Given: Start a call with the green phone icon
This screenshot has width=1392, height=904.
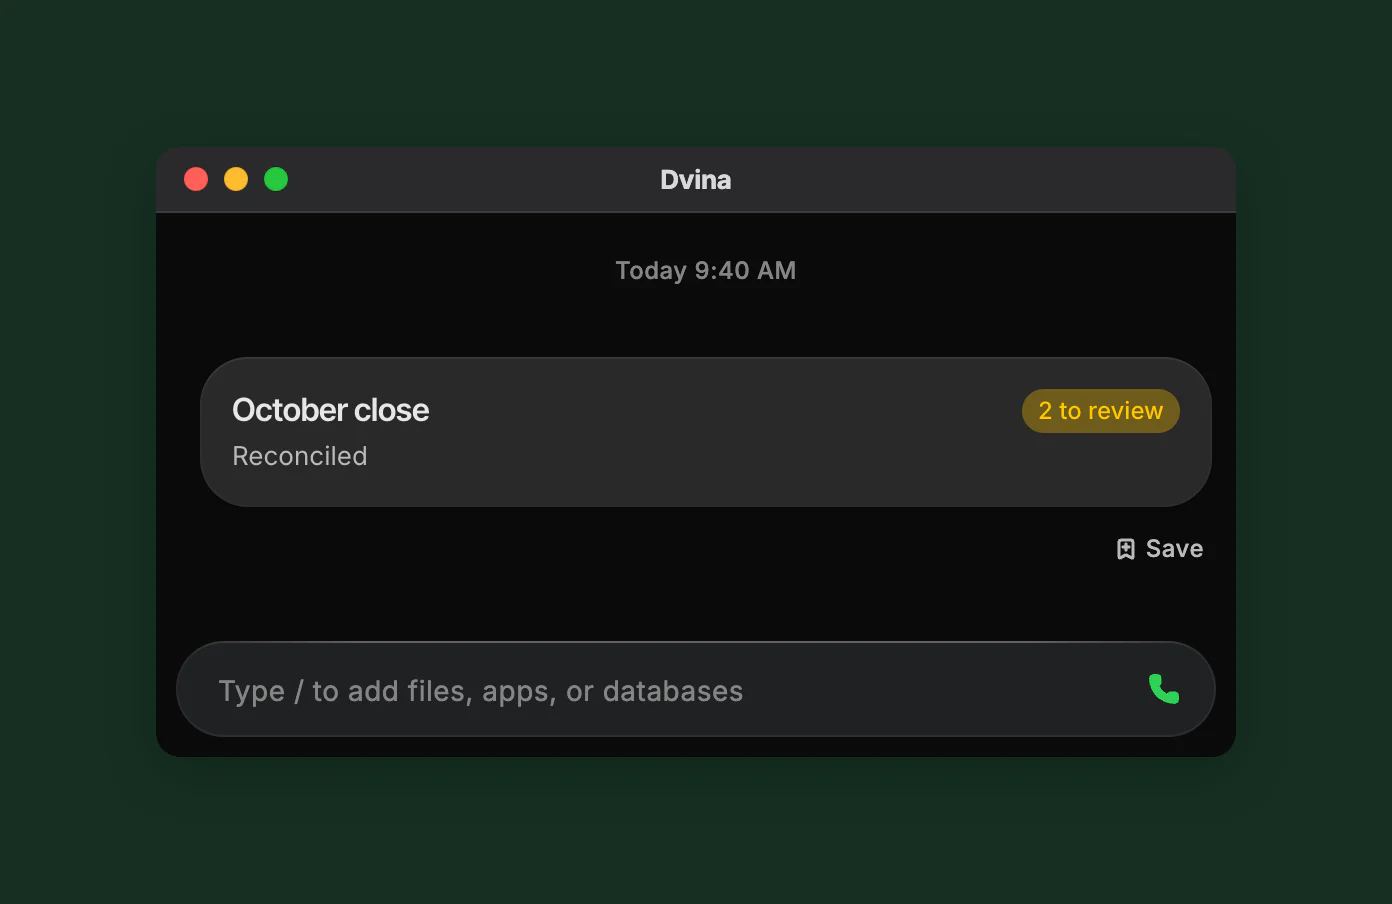Looking at the screenshot, I should click(1164, 689).
